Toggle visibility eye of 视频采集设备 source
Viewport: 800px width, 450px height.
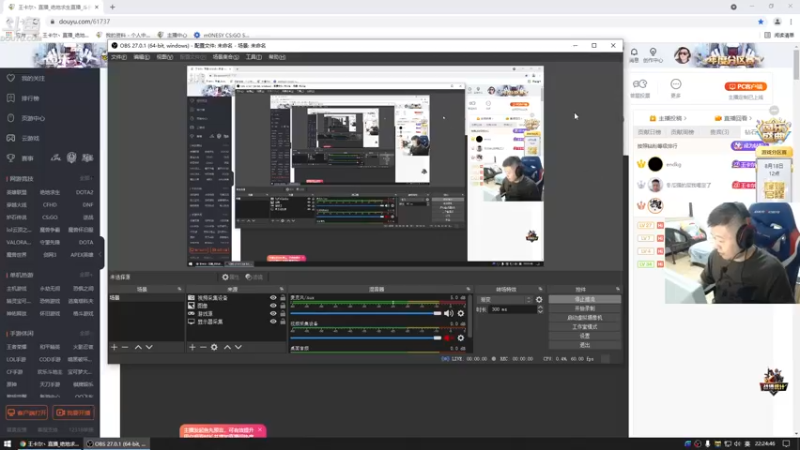(x=273, y=297)
